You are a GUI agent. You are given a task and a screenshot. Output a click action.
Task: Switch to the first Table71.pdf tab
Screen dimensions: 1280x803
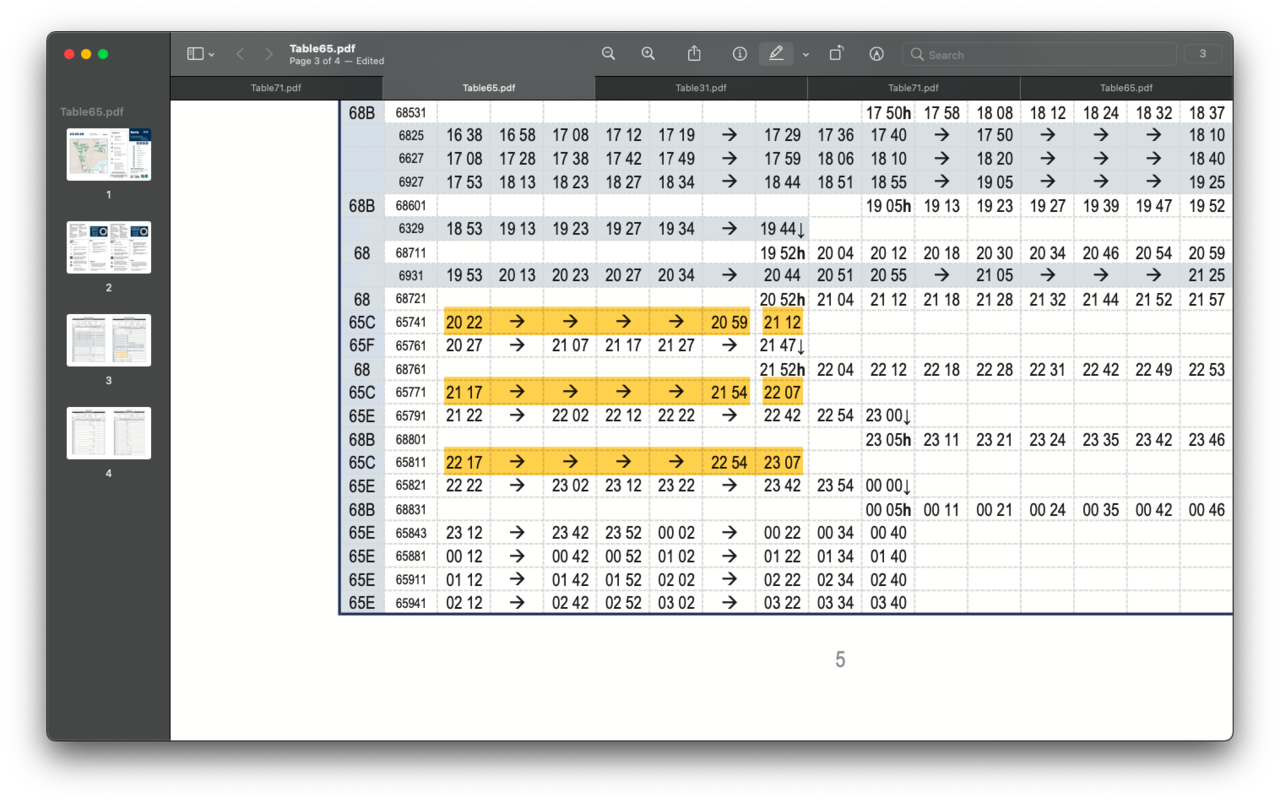(x=276, y=88)
